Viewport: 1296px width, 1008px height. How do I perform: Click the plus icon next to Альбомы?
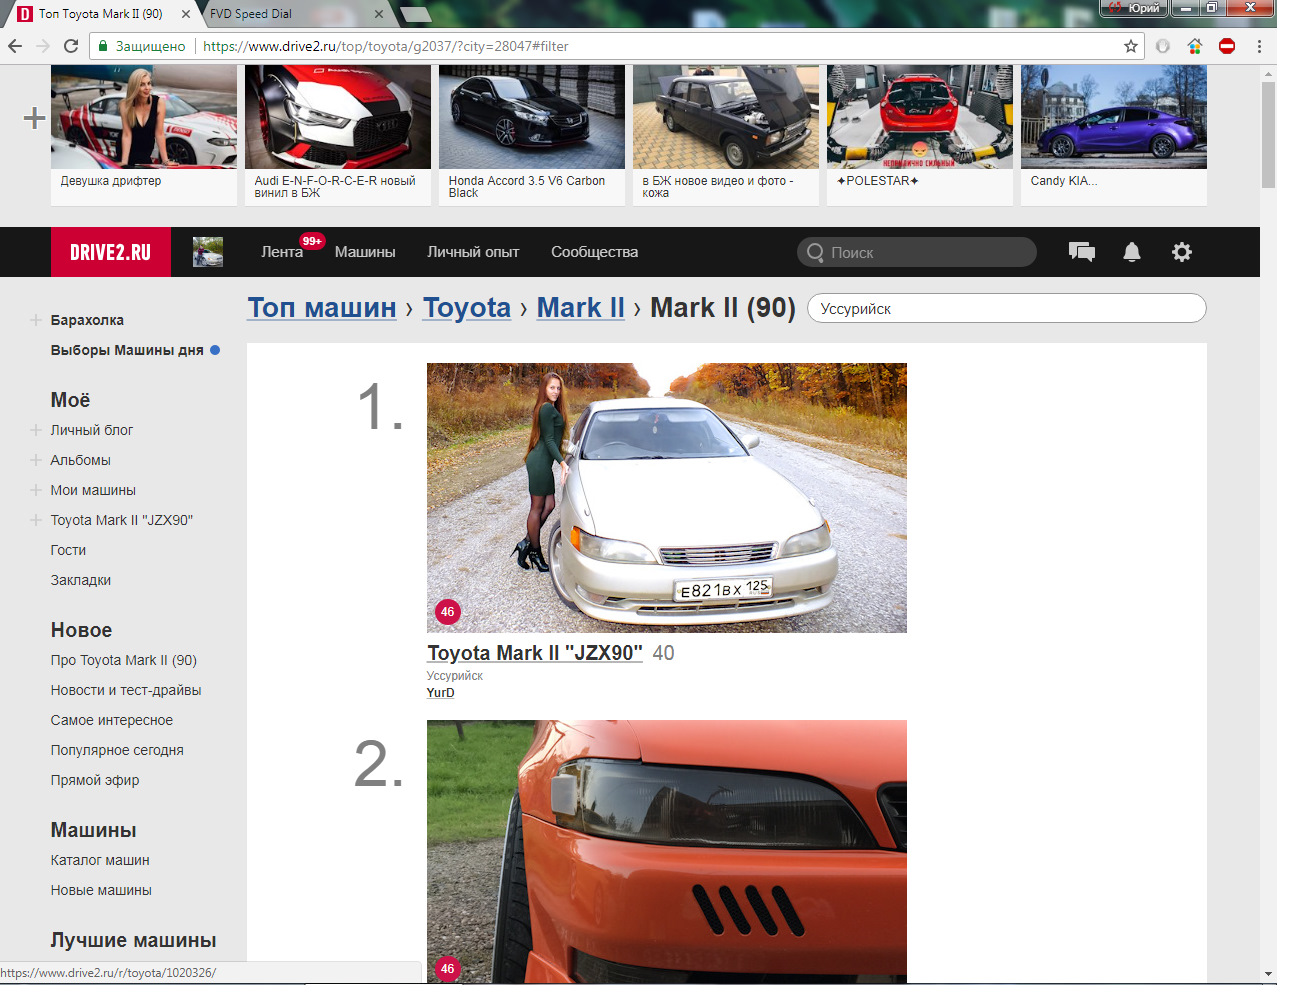tap(36, 460)
